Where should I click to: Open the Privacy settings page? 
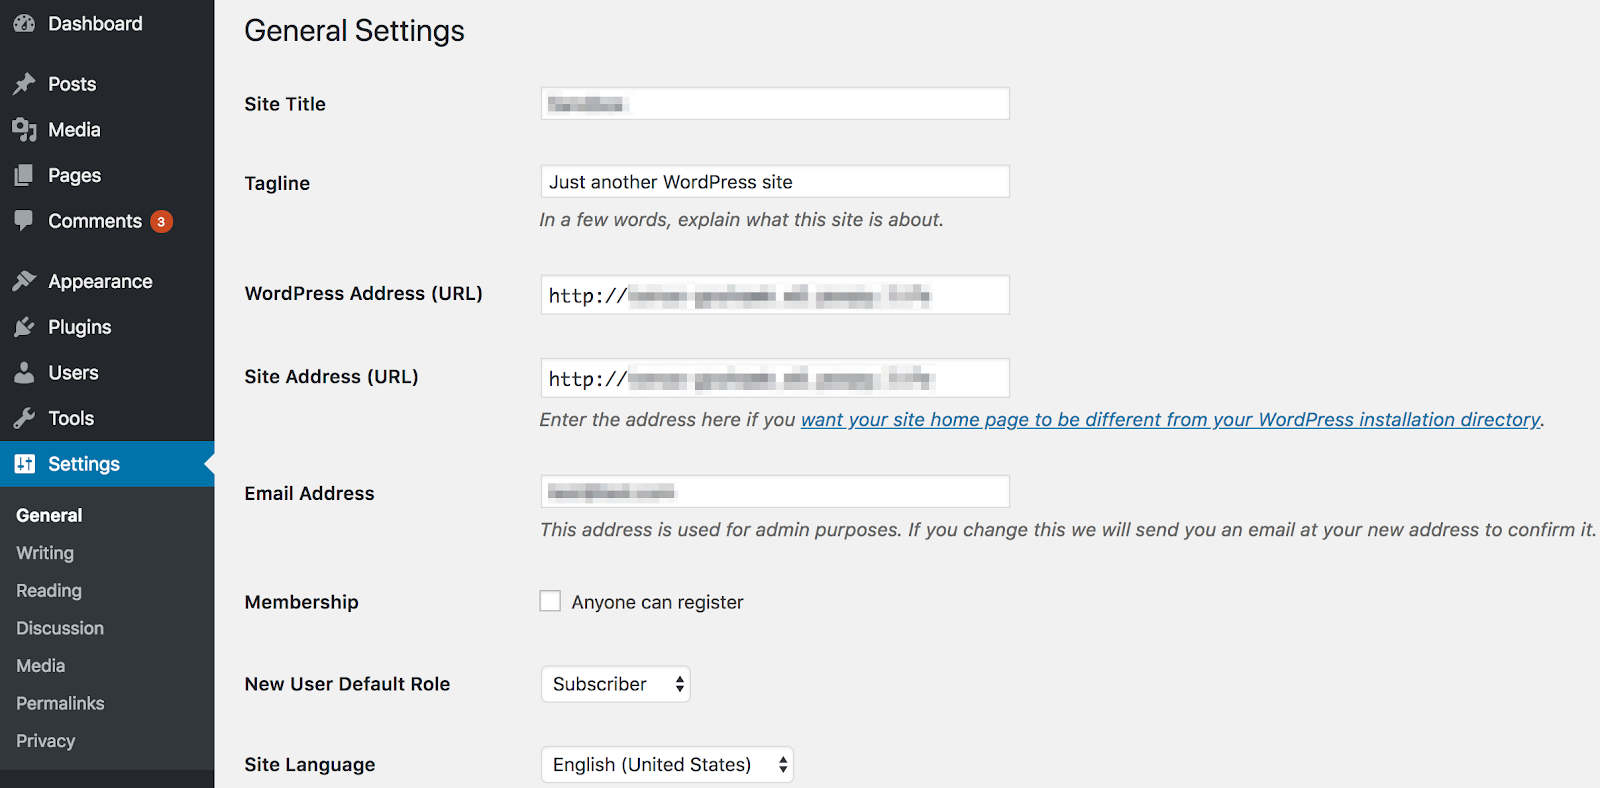click(45, 741)
